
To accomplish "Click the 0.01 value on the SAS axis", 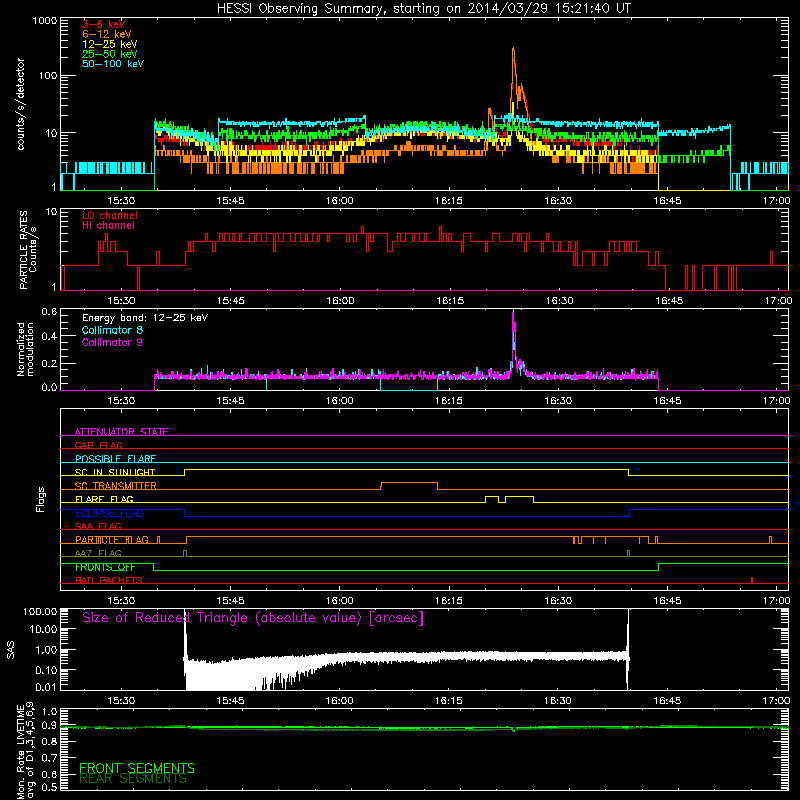I will 46,687.
